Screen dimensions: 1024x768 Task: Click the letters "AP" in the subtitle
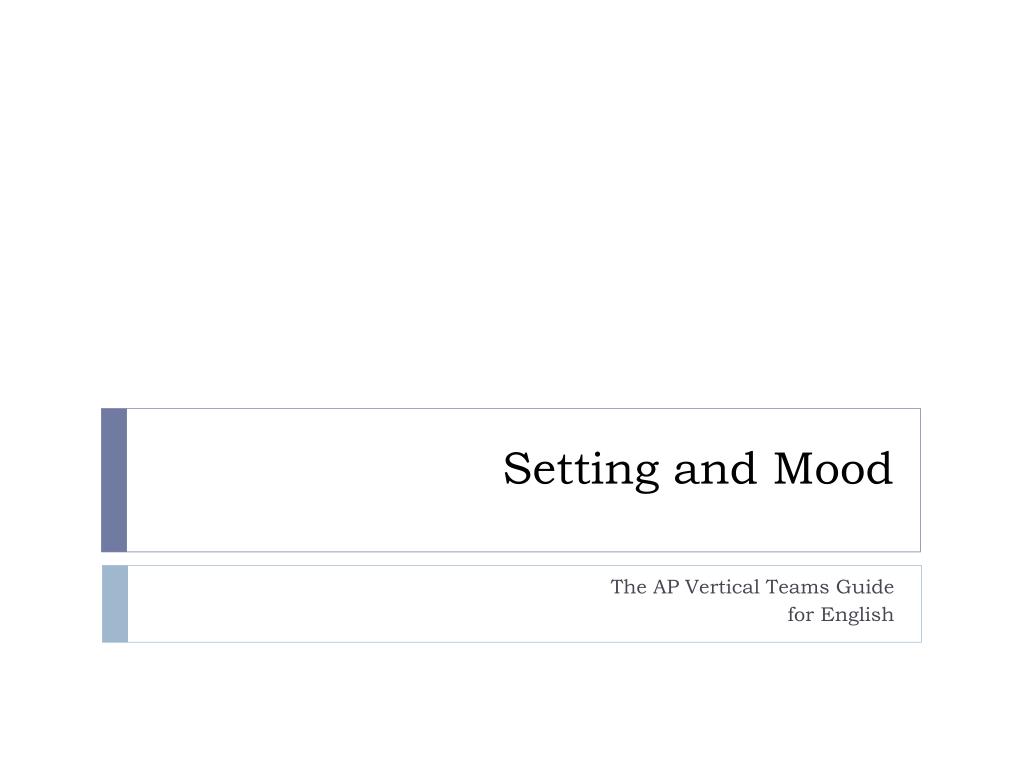pyautogui.click(x=666, y=586)
